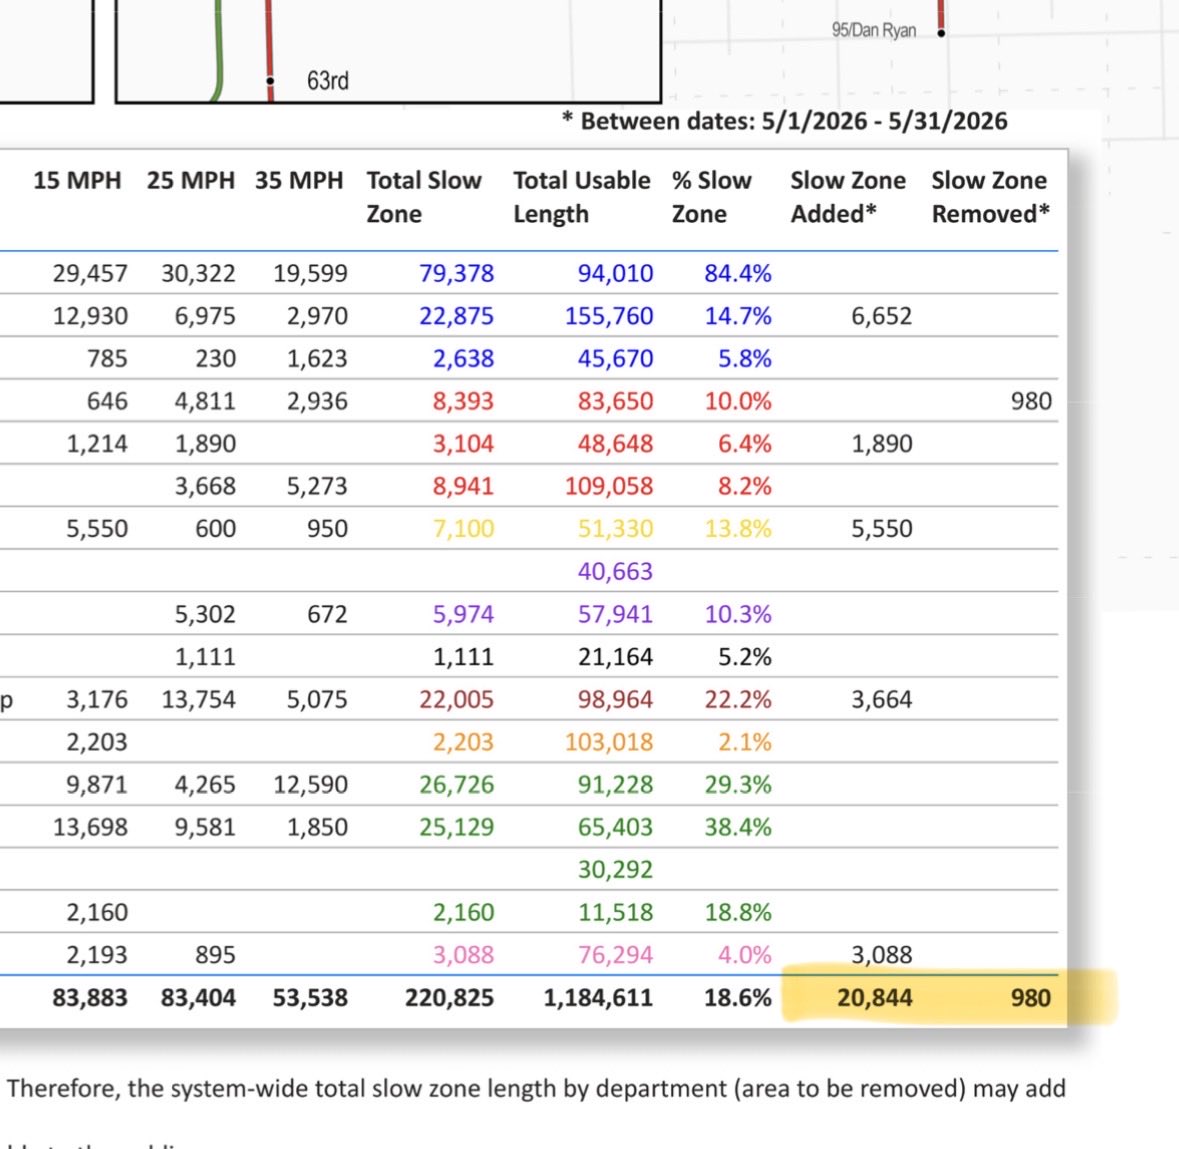Select the 14.7% cell
This screenshot has height=1149, width=1179.
[x=738, y=316]
